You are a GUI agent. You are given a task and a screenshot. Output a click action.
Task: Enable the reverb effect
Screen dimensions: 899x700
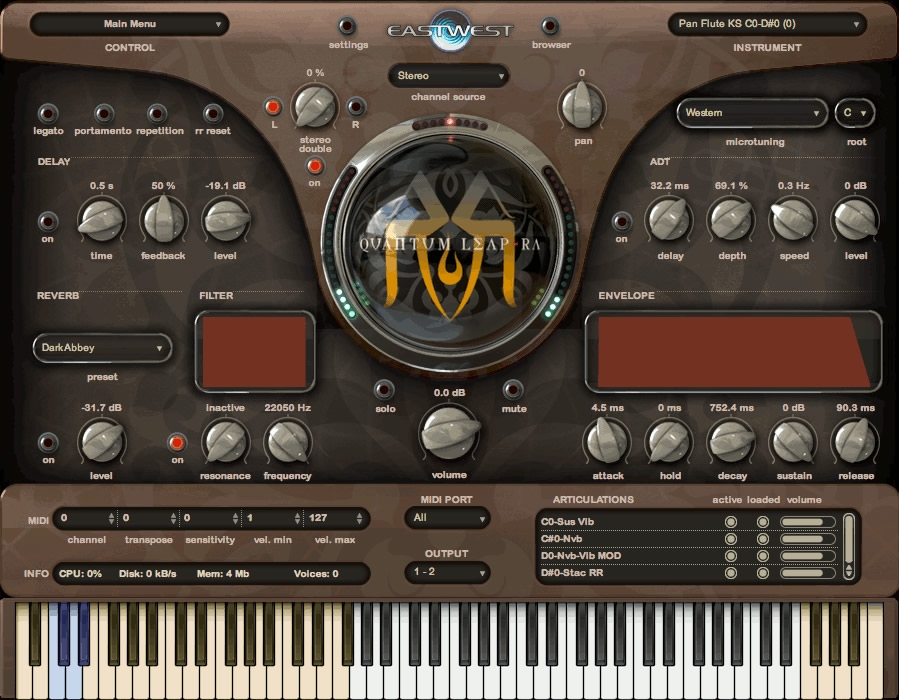[48, 442]
